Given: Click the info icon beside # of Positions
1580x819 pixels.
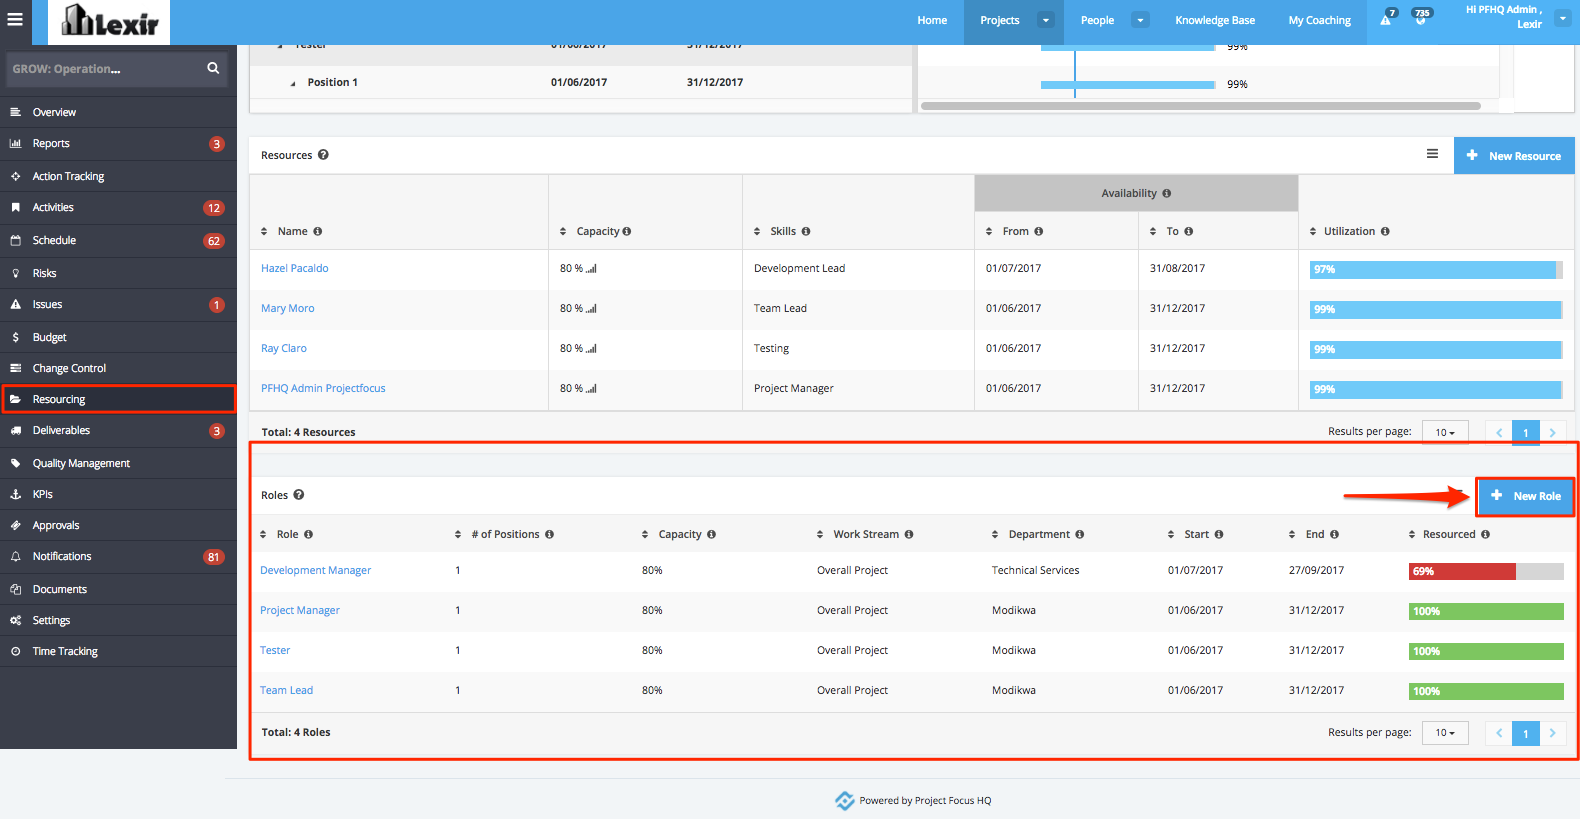Looking at the screenshot, I should click(549, 534).
